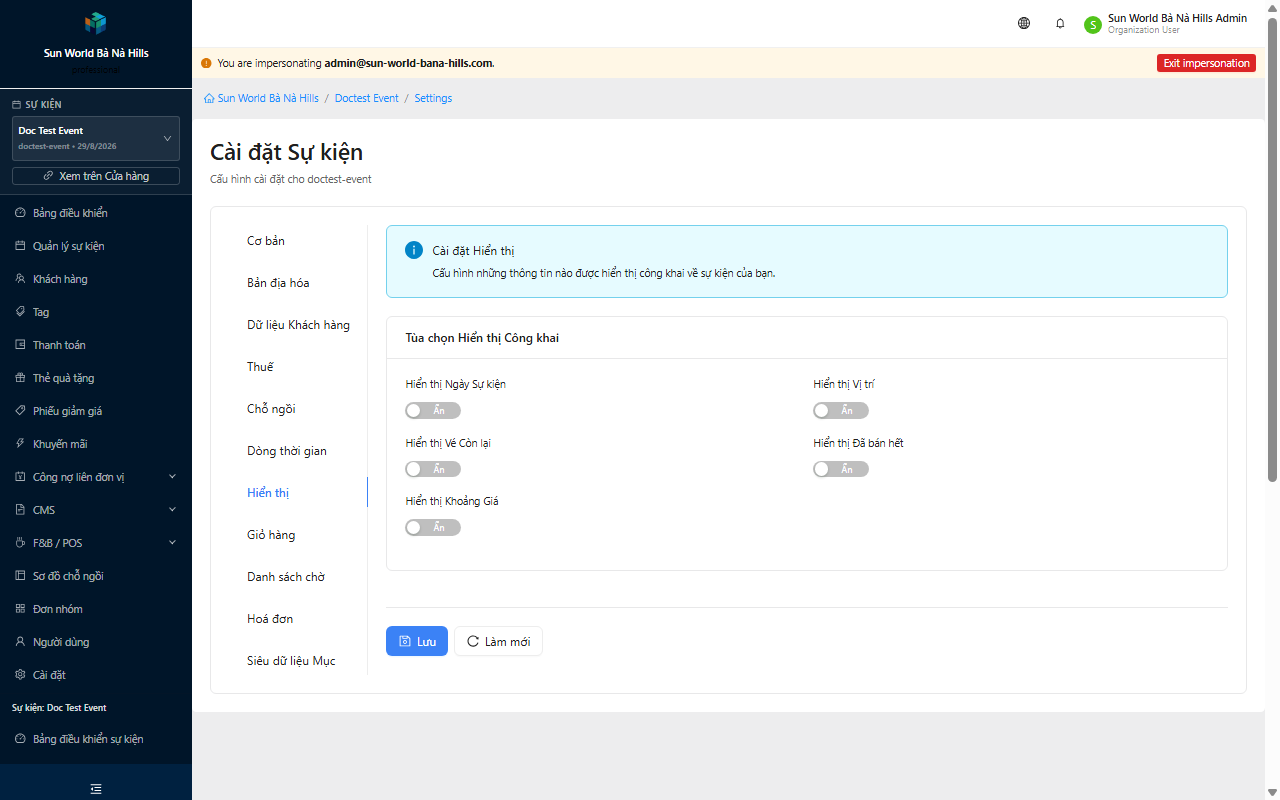Viewport: 1280px width, 800px height.
Task: Click the Khuyến mãi lightning icon
Action: [x=21, y=444]
